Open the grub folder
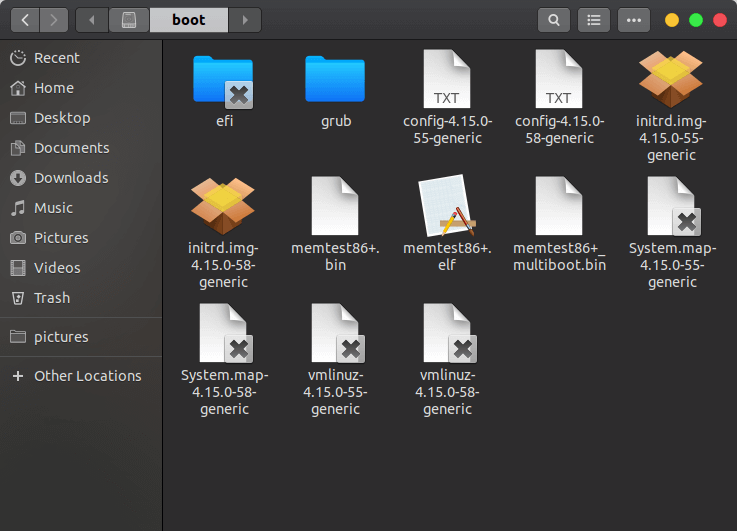 point(335,81)
